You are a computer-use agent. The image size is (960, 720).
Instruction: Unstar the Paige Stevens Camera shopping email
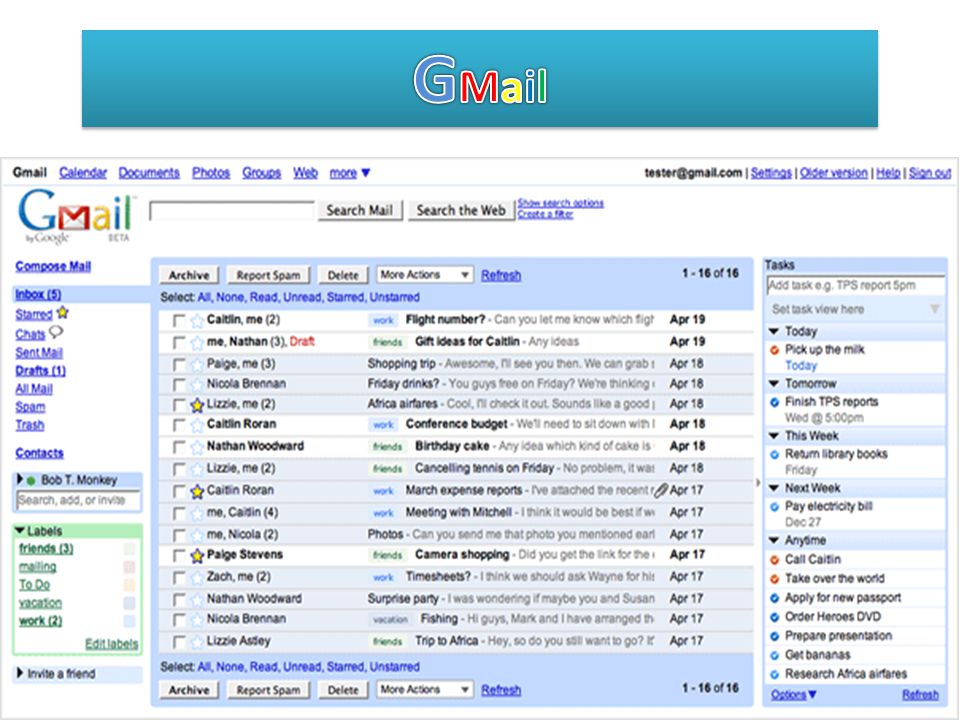tap(197, 555)
